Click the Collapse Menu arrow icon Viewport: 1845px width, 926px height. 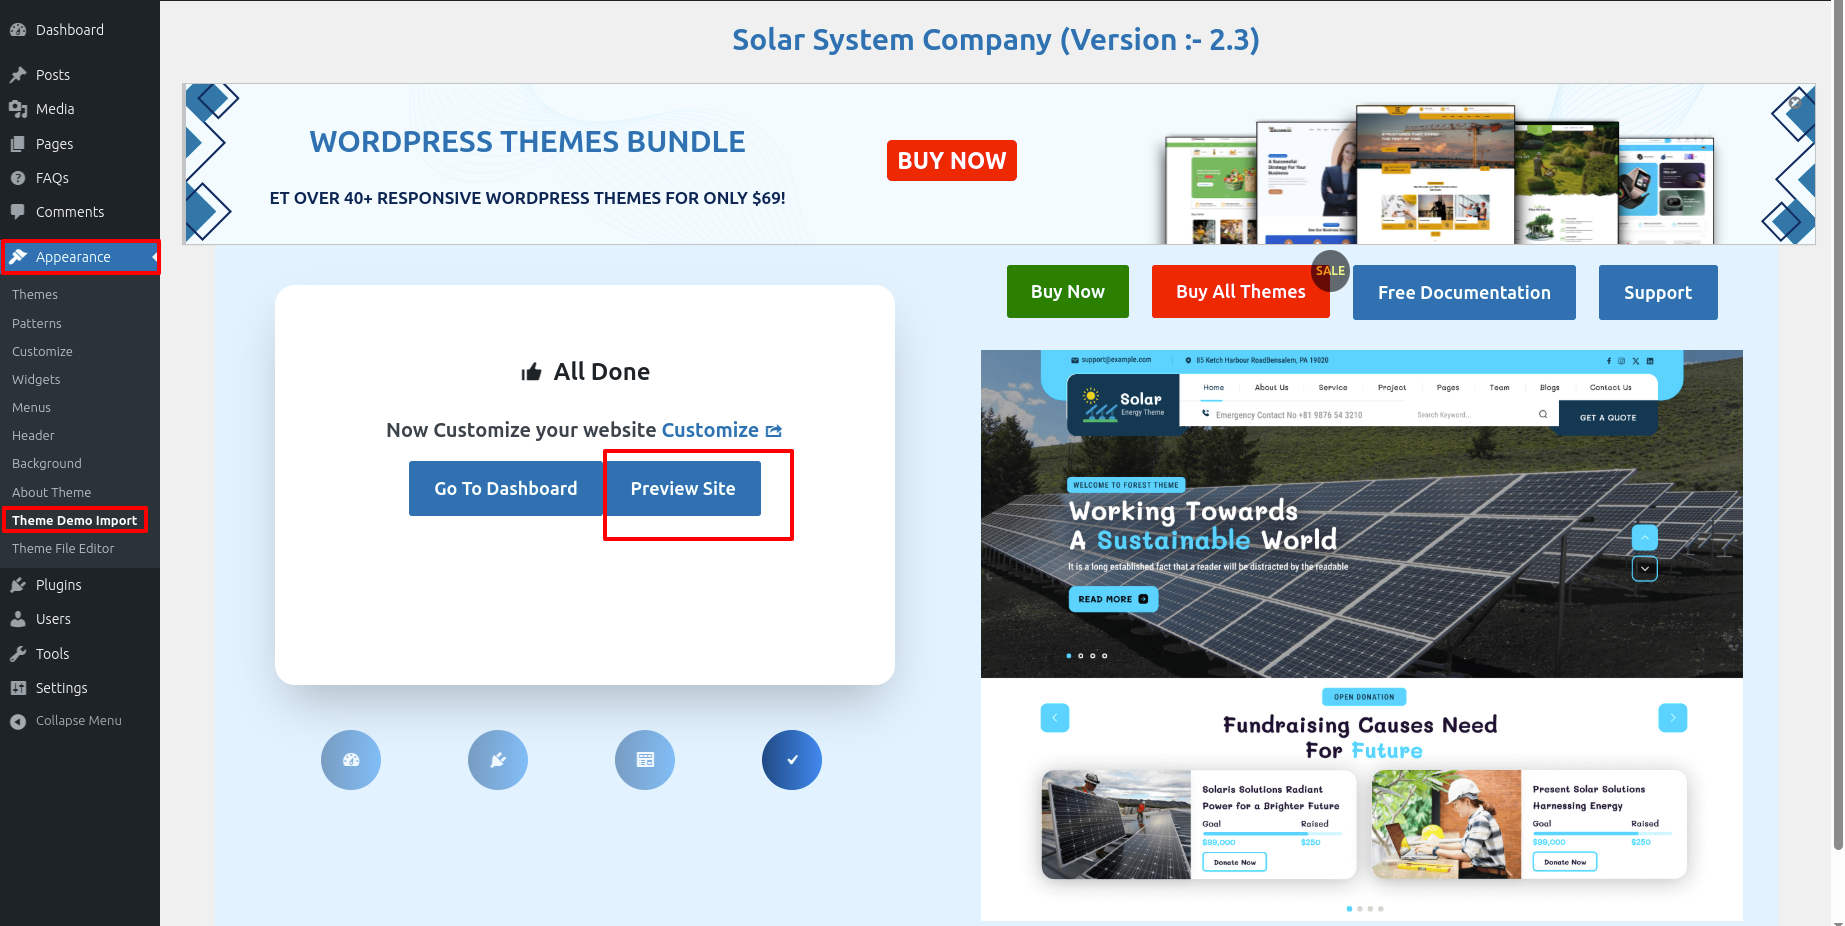18,721
